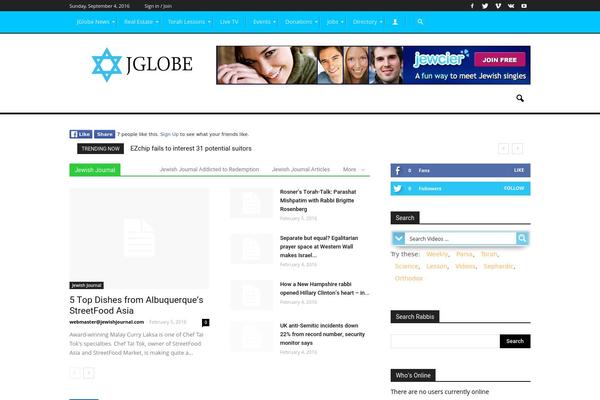Screen dimensions: 600x400
Task: Open 5 Top Dishes from Albuquerque article
Action: 136,305
